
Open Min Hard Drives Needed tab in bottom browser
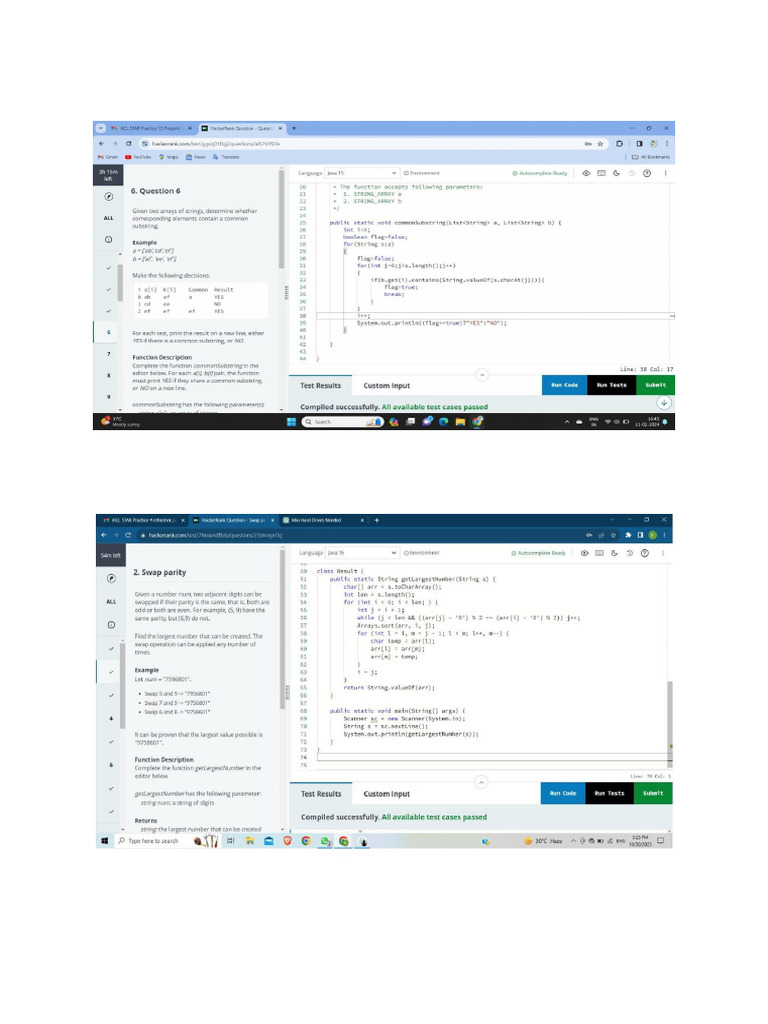tap(324, 520)
